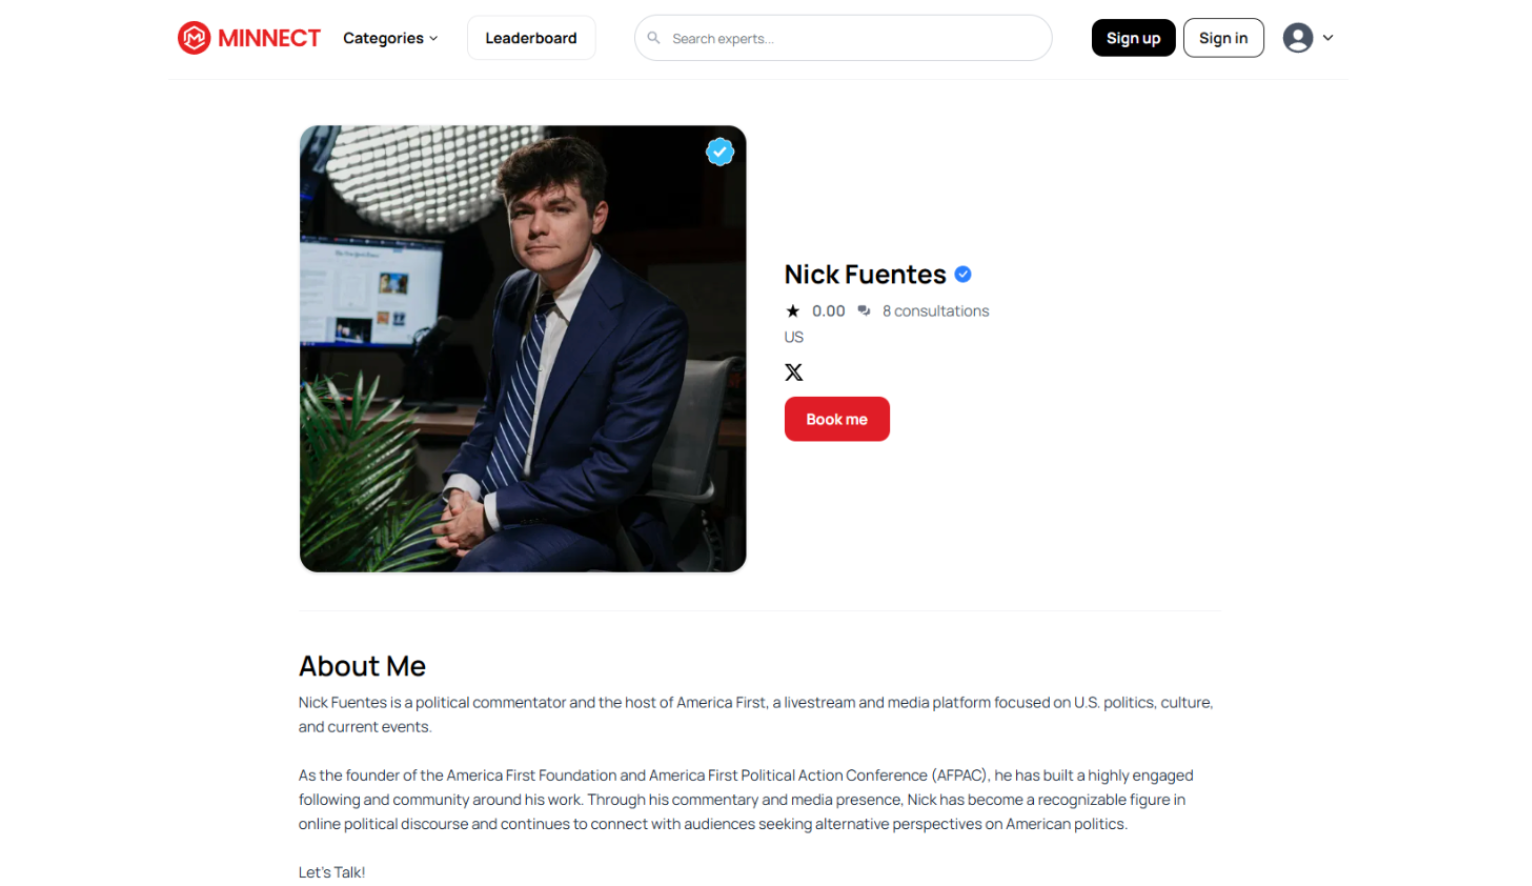Image resolution: width=1532 pixels, height=886 pixels.
Task: Click the Book me button
Action: pos(836,418)
